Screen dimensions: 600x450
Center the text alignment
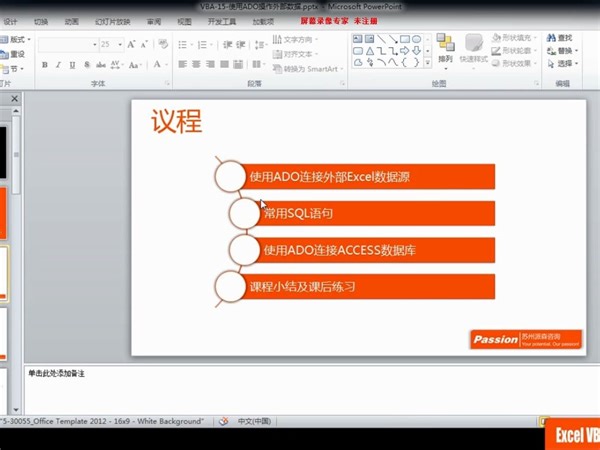[196, 64]
